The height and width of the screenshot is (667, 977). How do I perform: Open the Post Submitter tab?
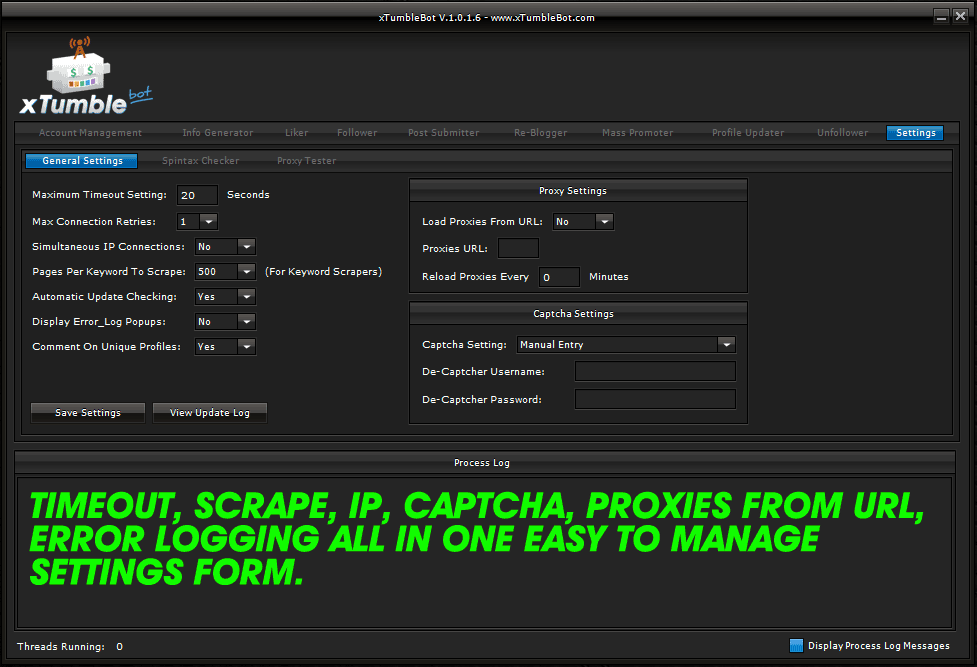point(444,133)
